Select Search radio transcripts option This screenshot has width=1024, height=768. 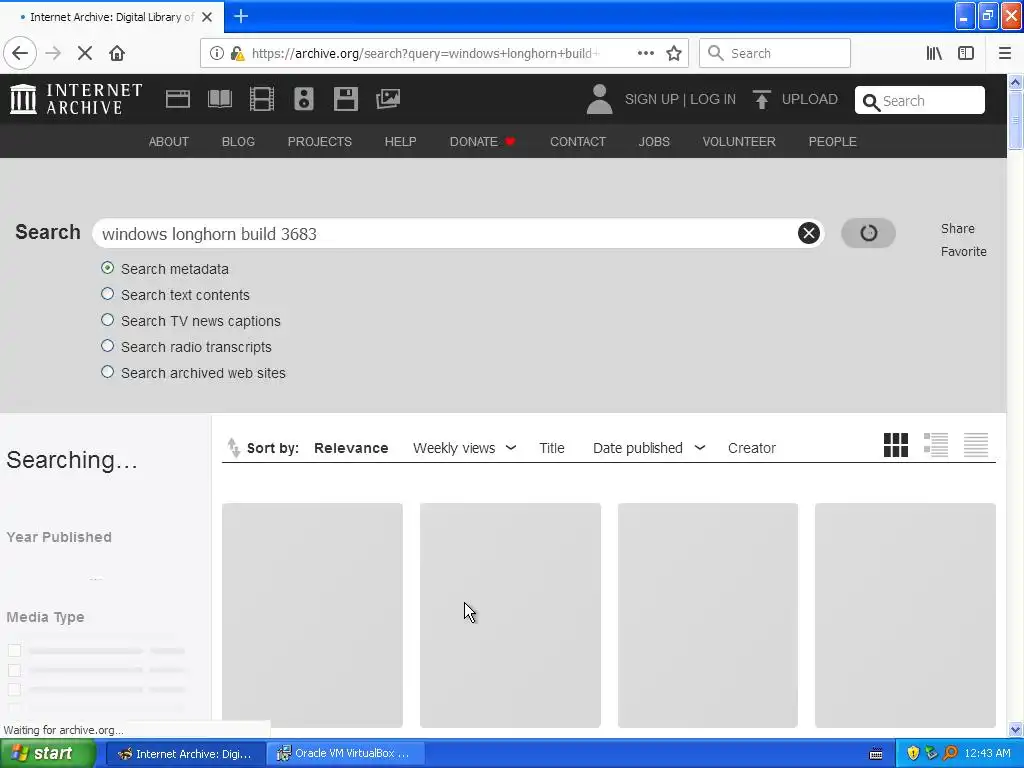[x=107, y=346]
